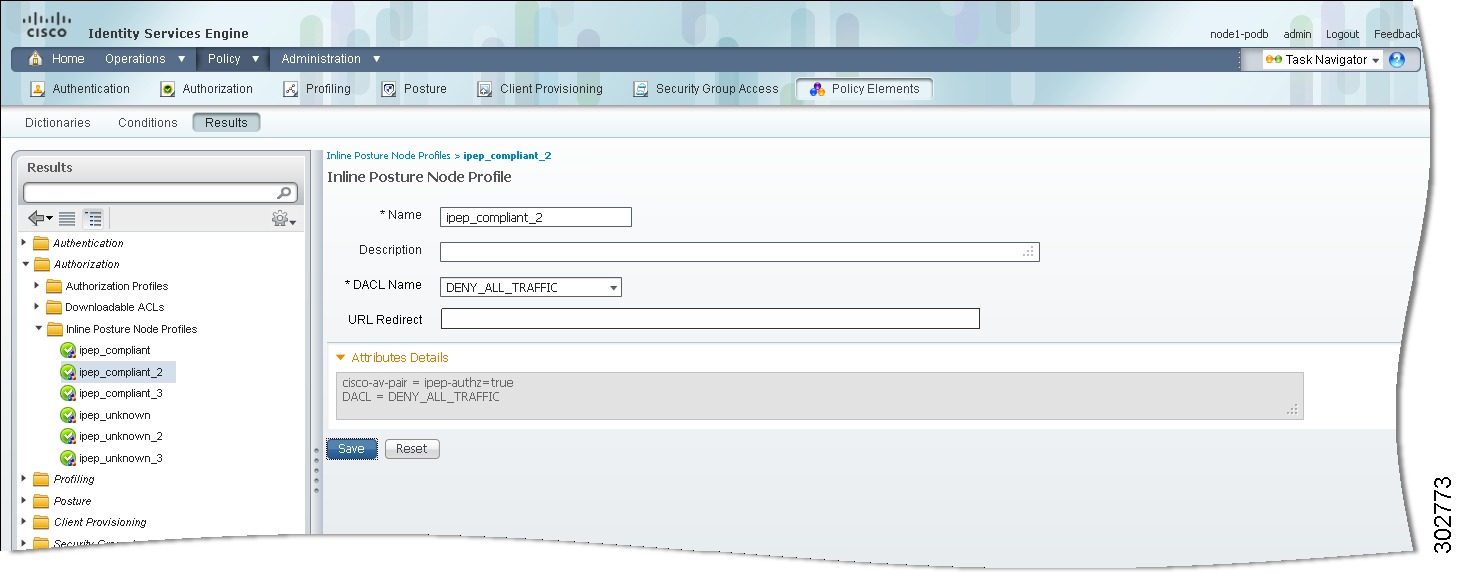Expand the Client Provisioning tree folder

[24, 522]
